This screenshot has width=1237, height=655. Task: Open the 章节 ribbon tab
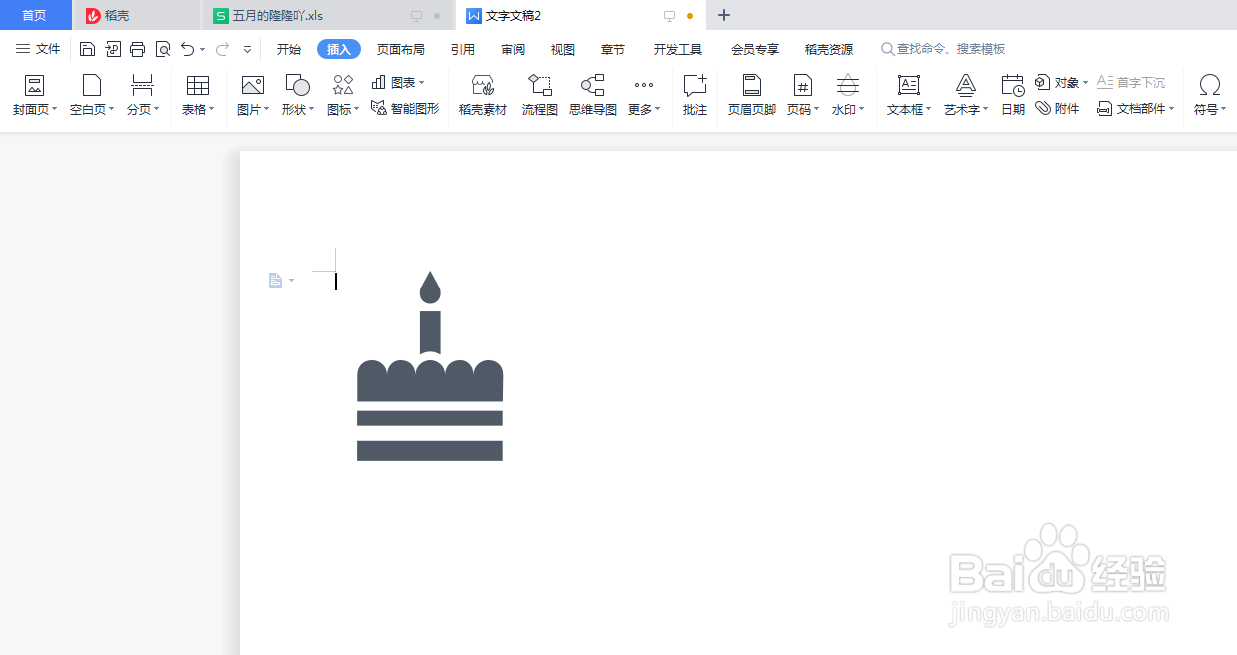613,49
